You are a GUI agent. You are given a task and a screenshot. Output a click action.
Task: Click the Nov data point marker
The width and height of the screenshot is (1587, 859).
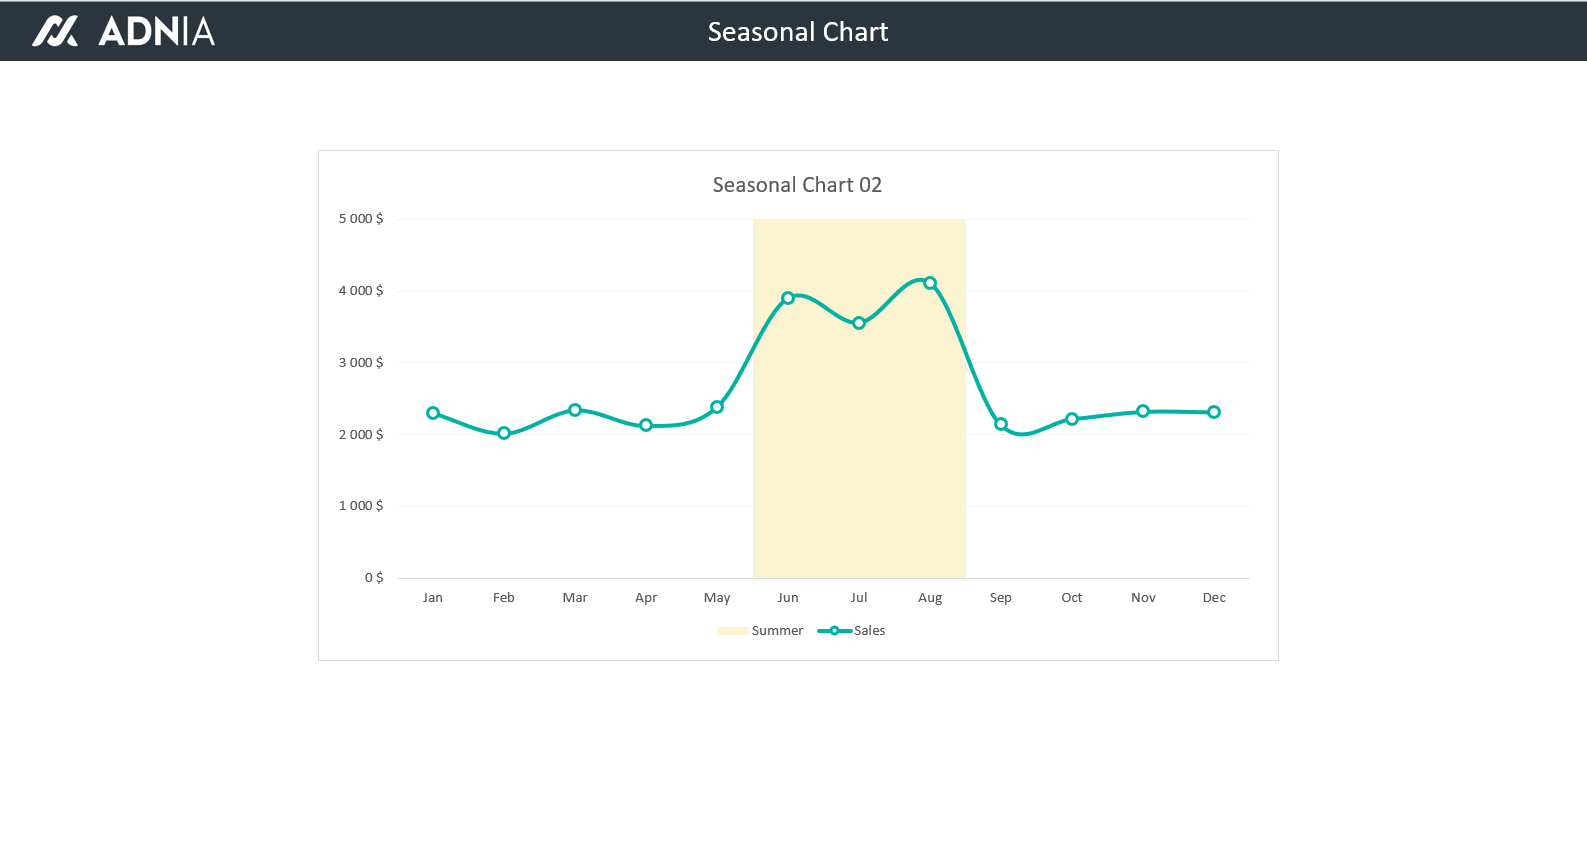coord(1143,411)
